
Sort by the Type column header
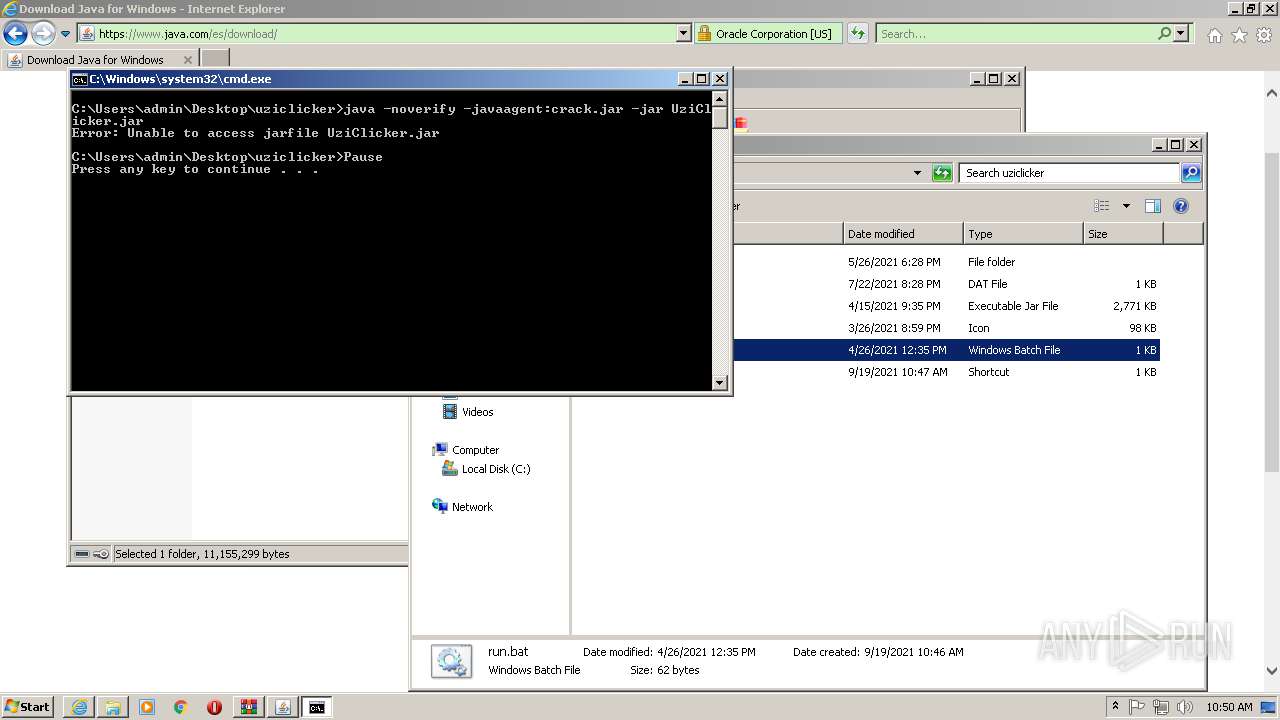(1023, 234)
